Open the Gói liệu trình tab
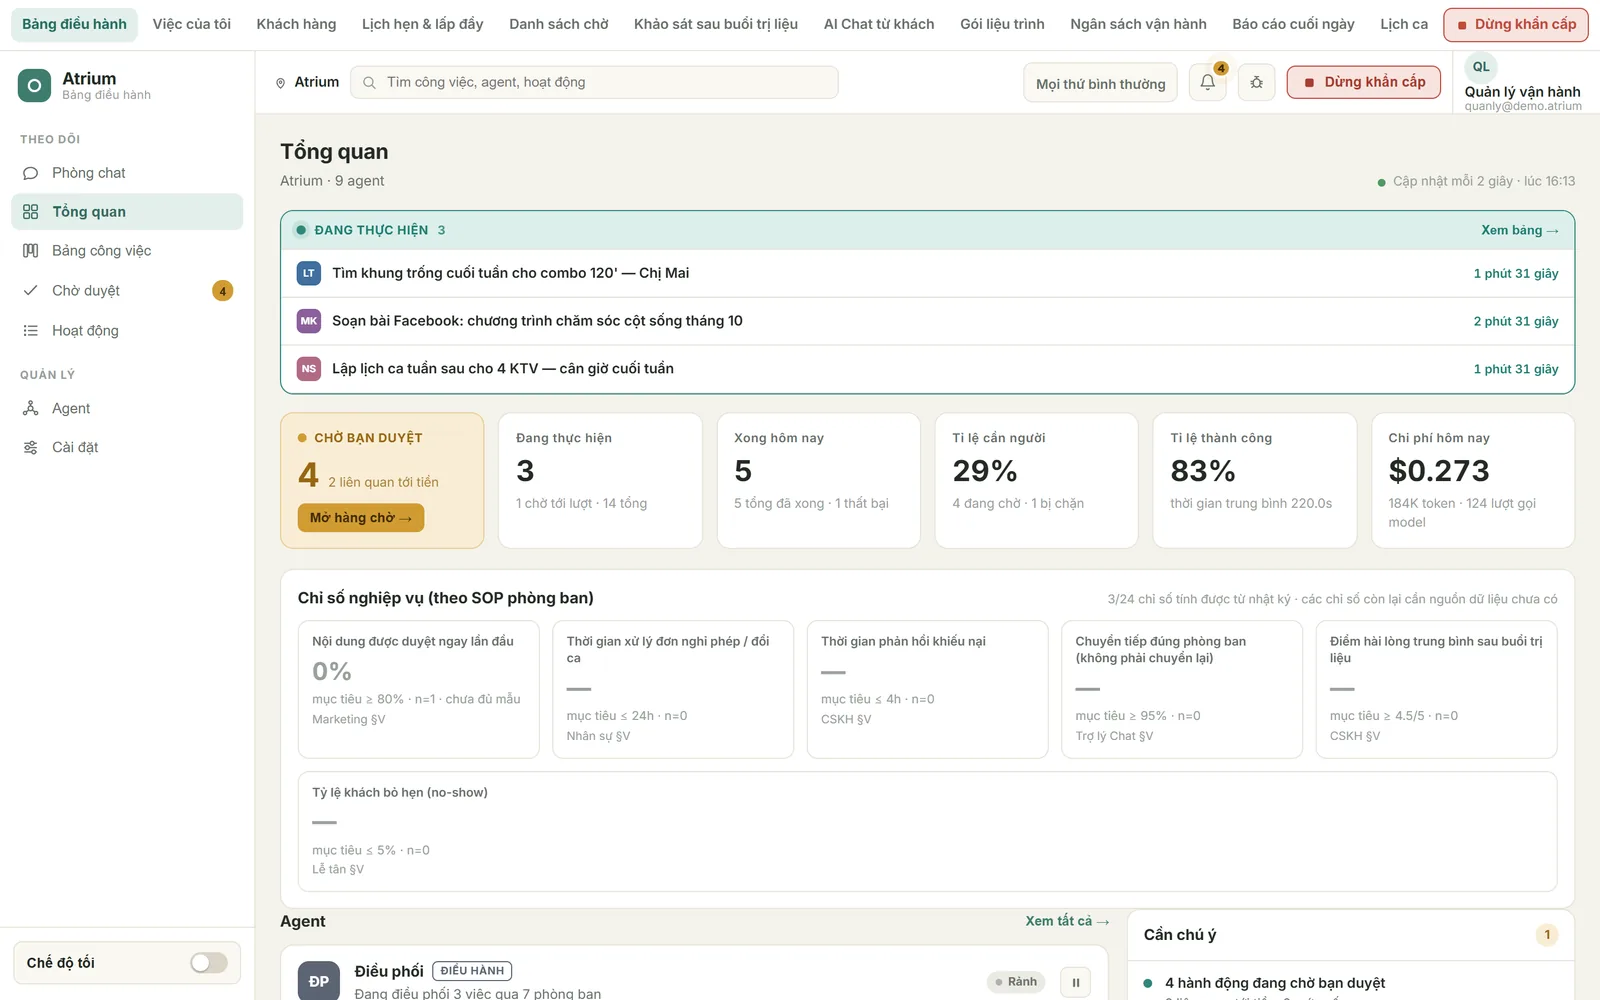 [1002, 24]
